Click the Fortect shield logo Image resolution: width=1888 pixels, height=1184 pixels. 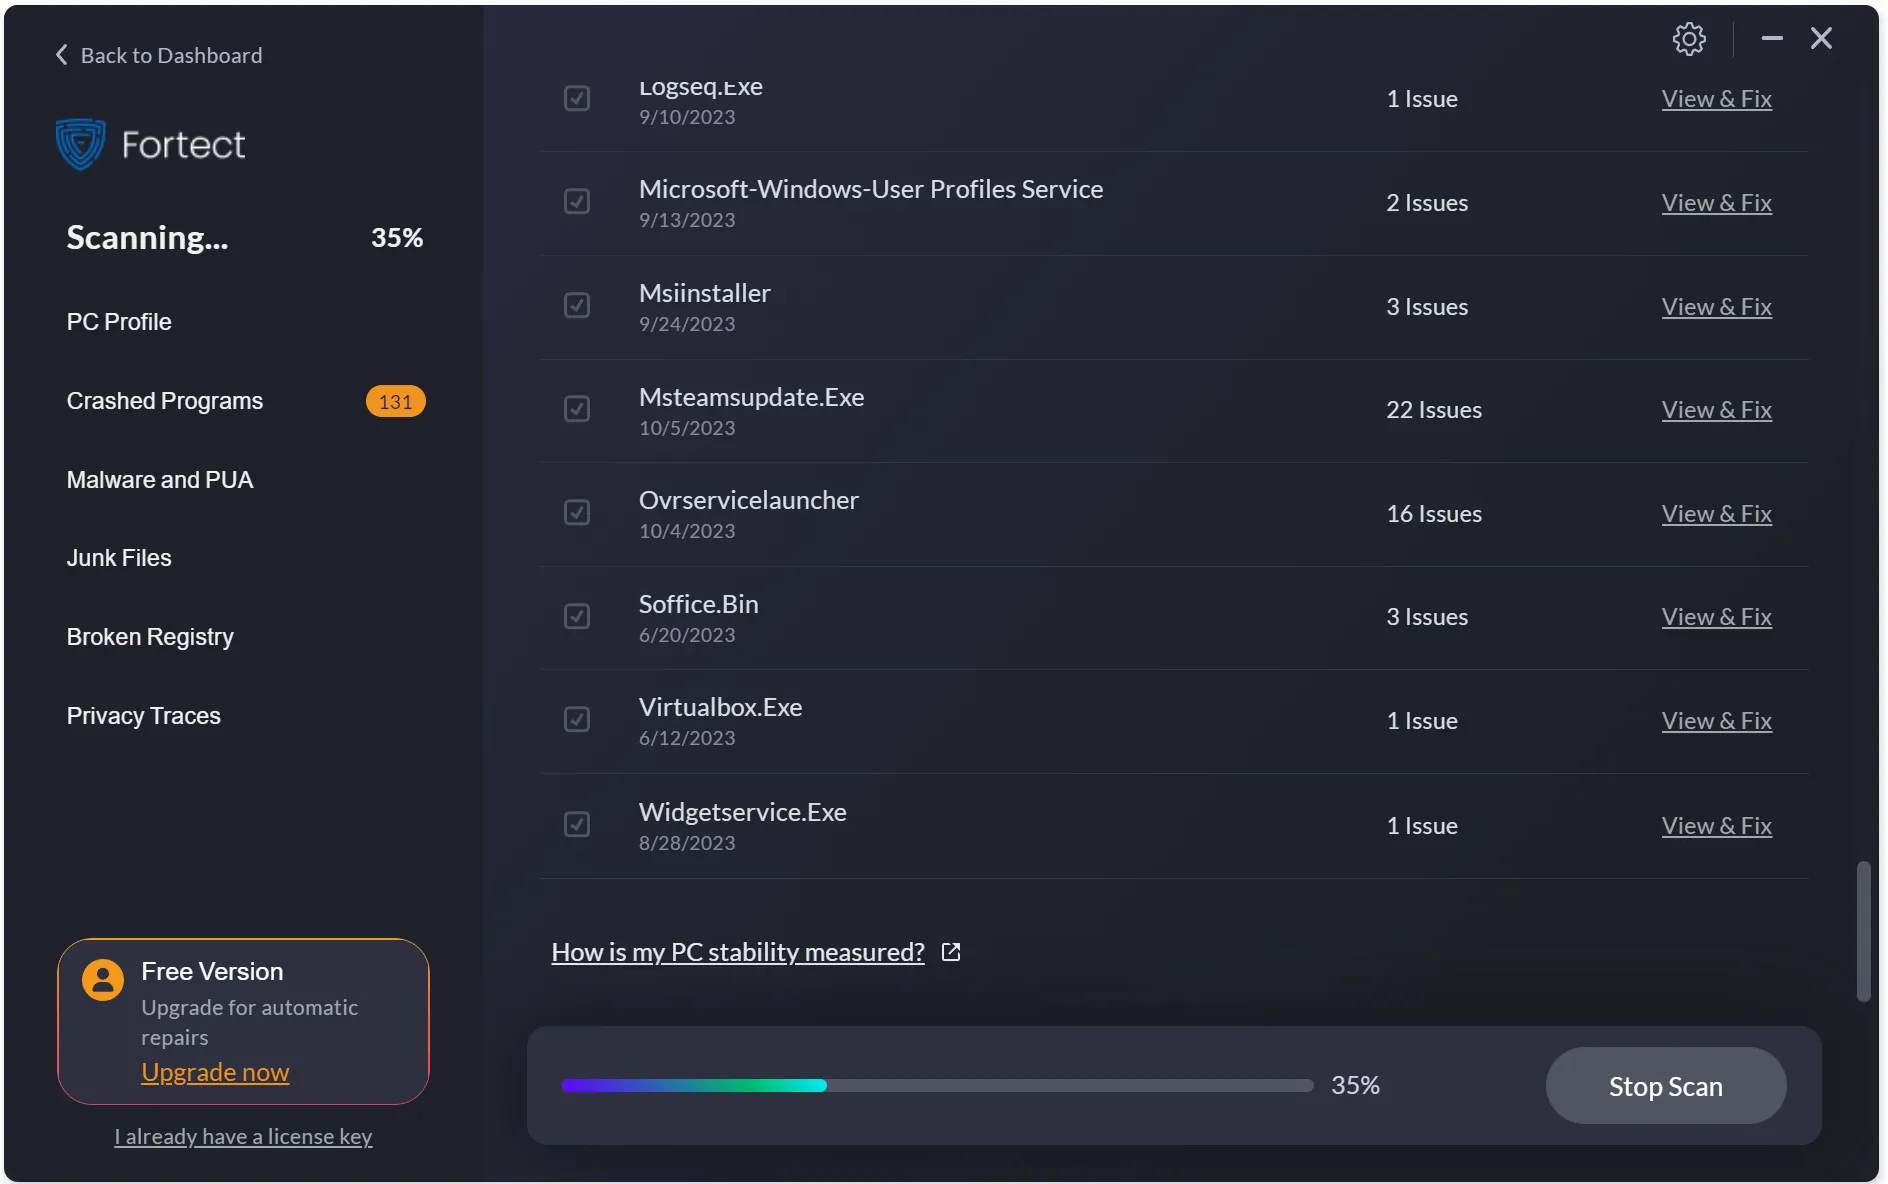(x=80, y=144)
